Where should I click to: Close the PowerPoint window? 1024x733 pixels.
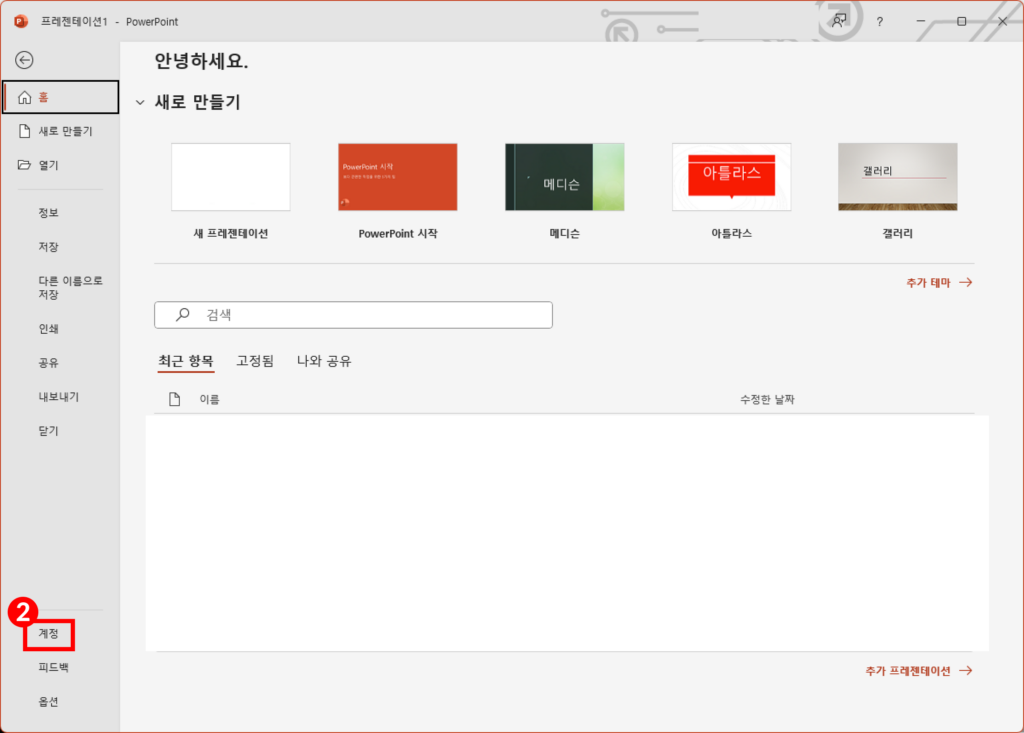tap(1002, 22)
